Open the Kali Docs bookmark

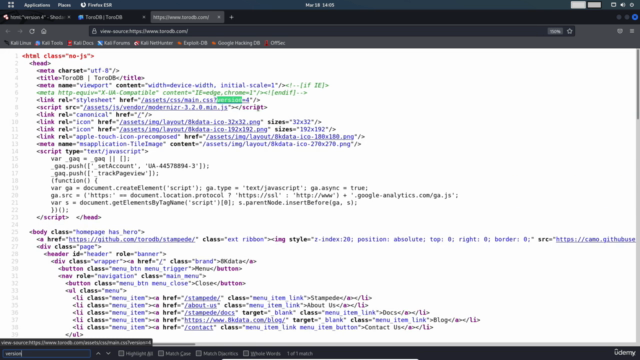[x=80, y=43]
